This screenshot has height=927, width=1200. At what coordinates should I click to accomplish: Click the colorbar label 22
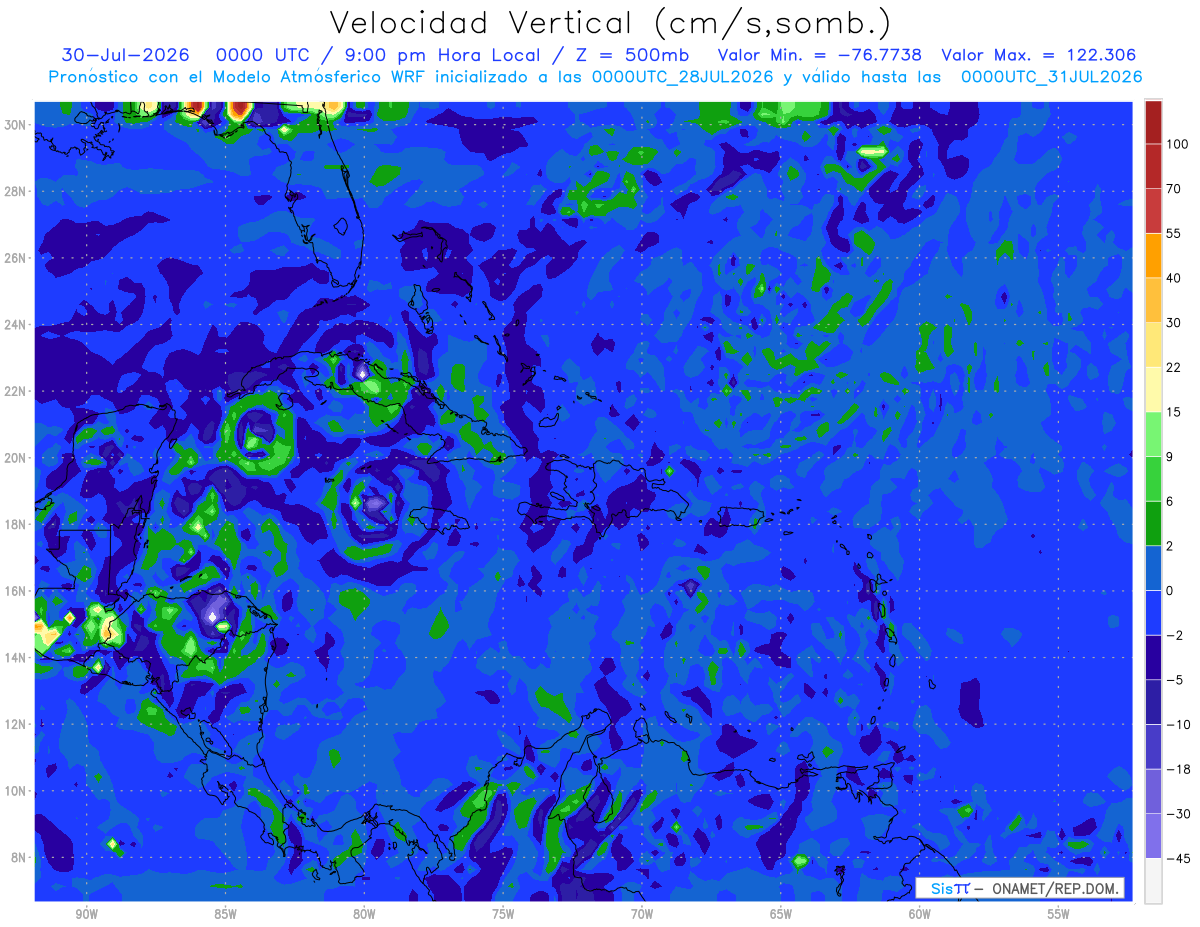[1174, 367]
